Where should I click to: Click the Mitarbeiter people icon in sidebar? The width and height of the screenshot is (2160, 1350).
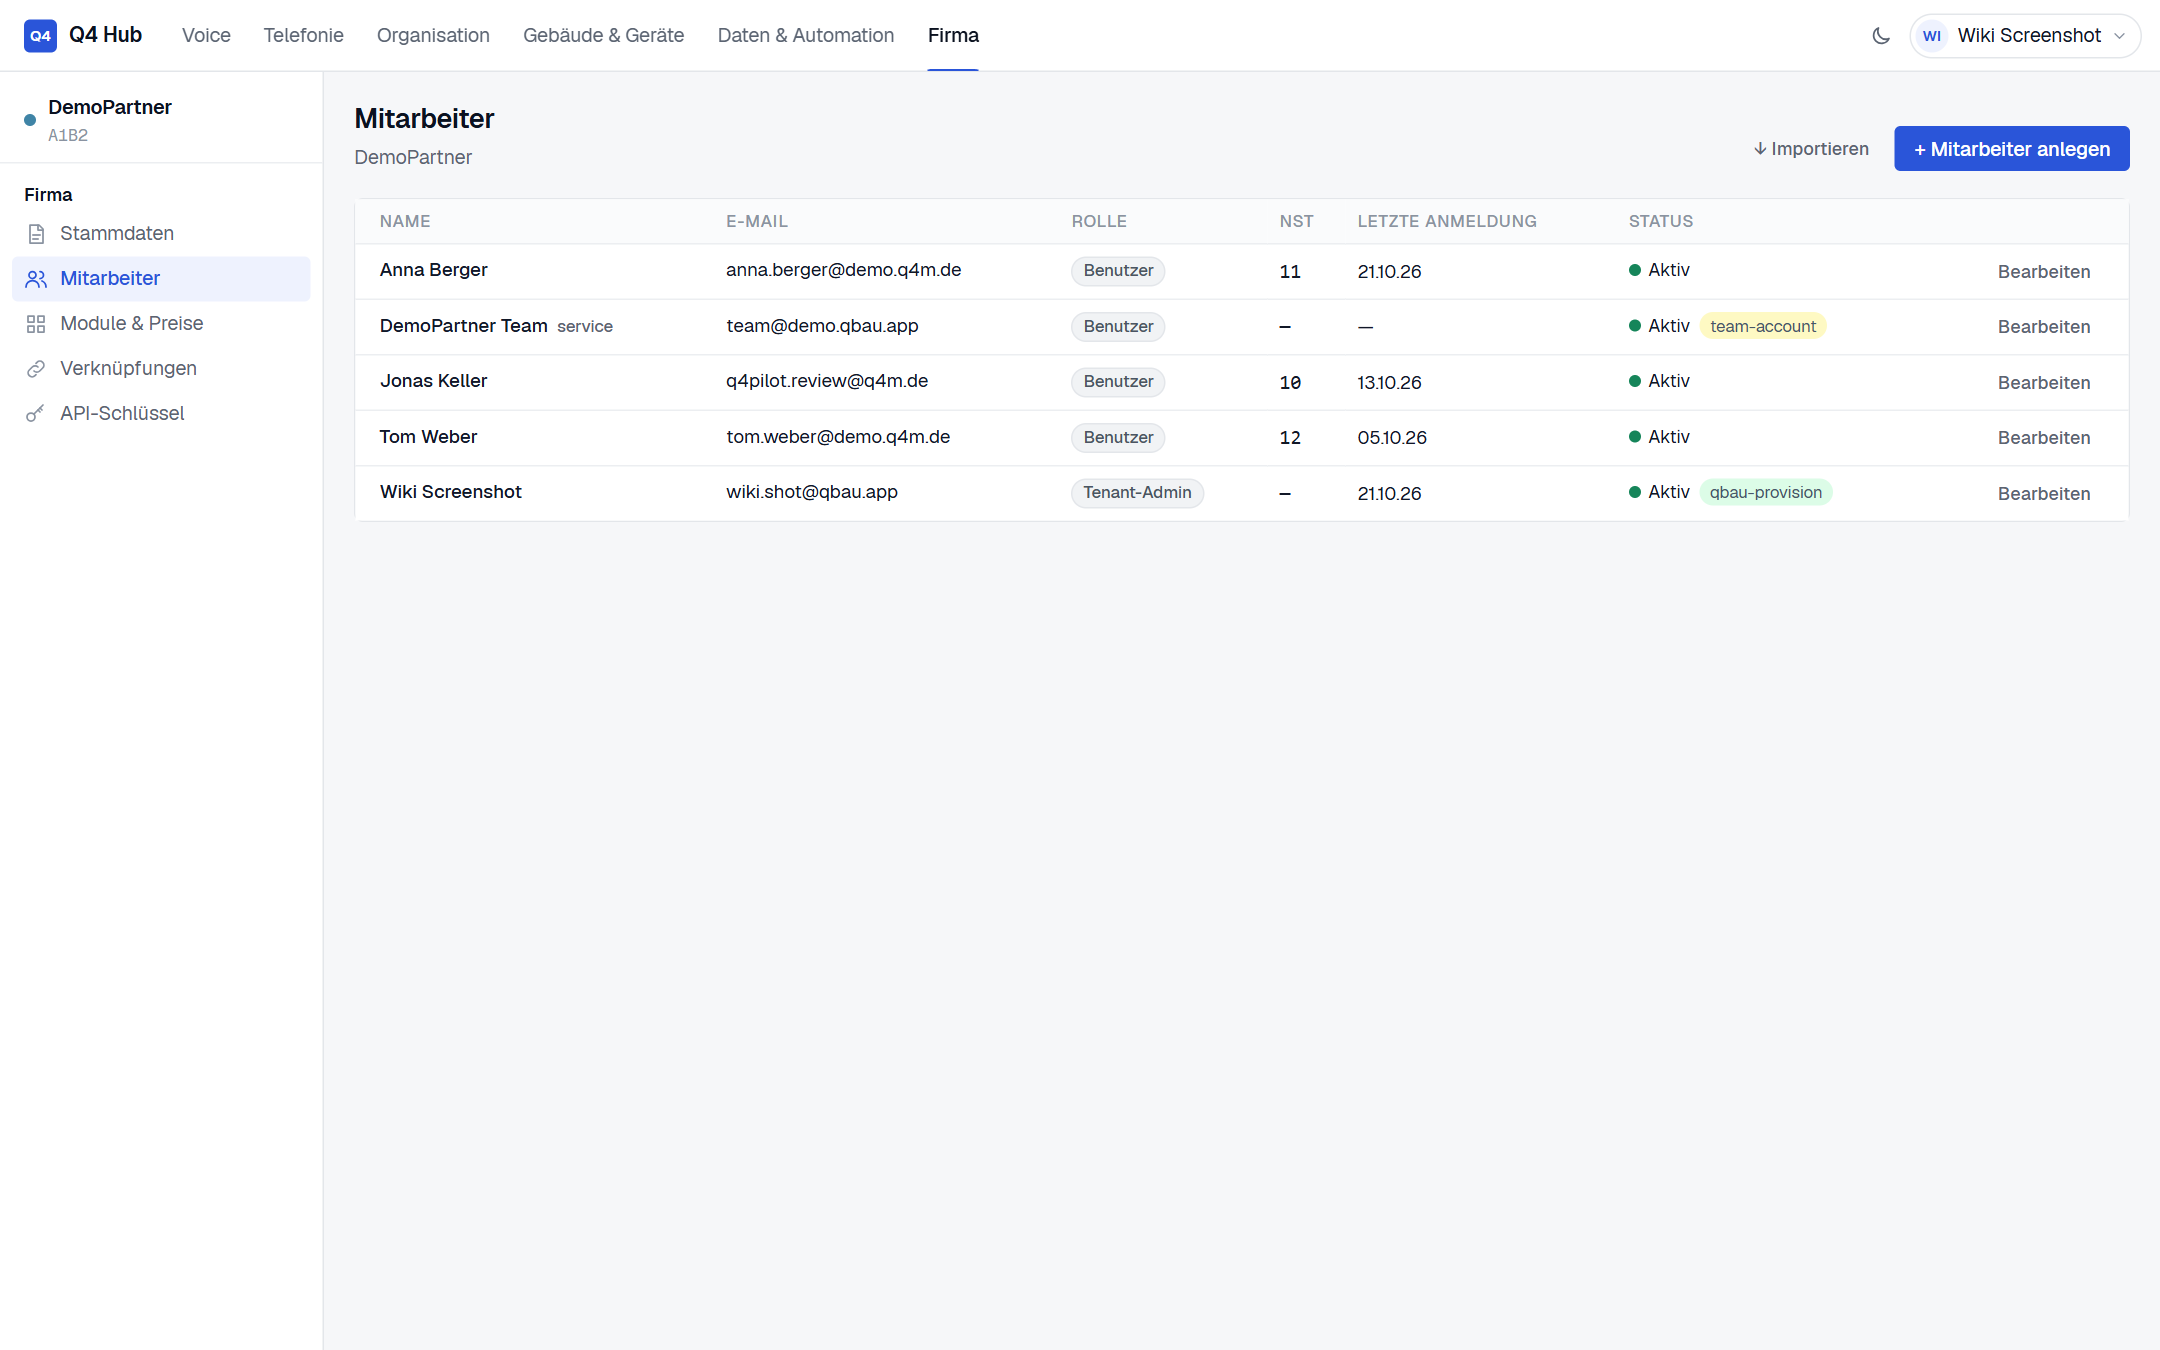36,279
